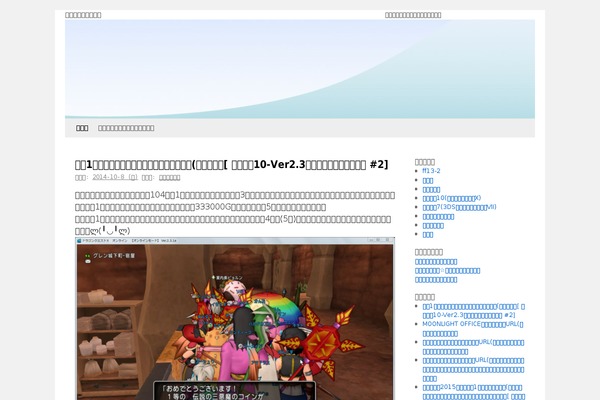This screenshot has width=600, height=400.
Task: Open the post date link 2014-10-8
Action: [x=115, y=177]
